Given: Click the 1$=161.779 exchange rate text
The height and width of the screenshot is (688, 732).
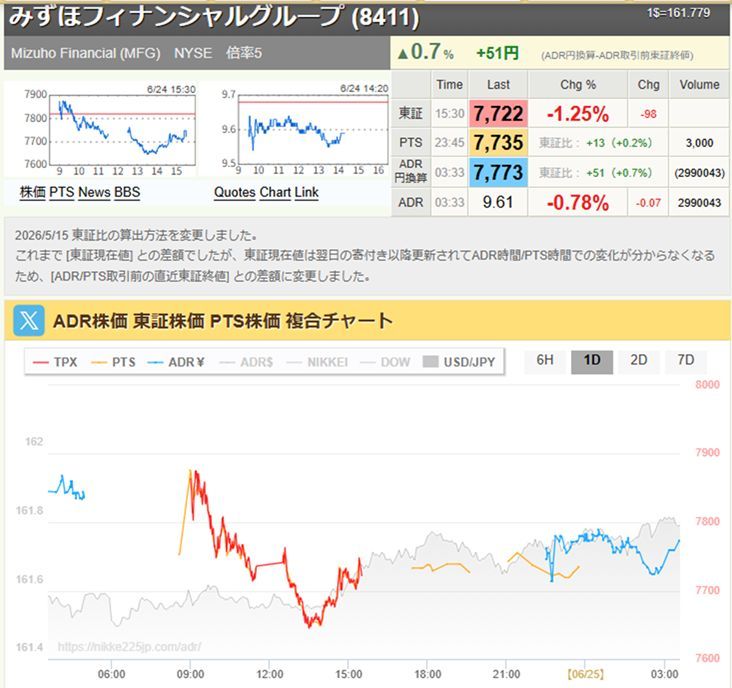Looking at the screenshot, I should pos(678,13).
